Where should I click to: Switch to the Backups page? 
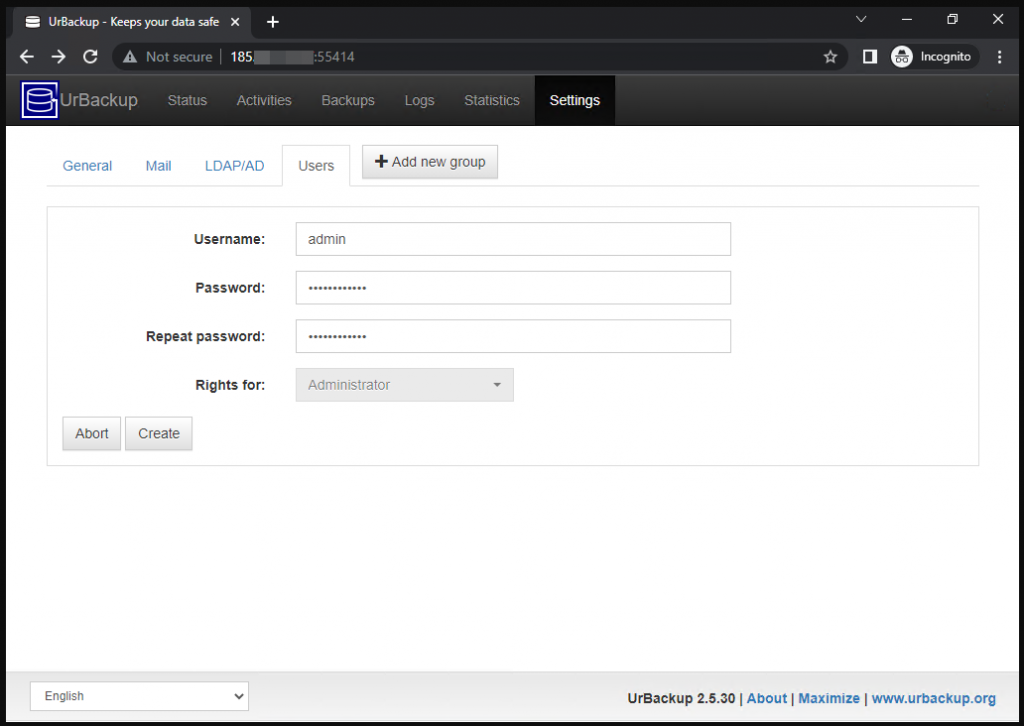pos(347,100)
